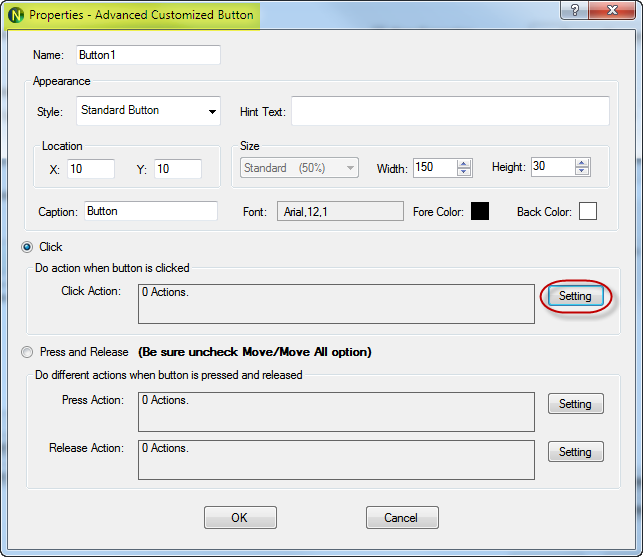
Task: Click the Height value field showing 30
Action: (553, 167)
